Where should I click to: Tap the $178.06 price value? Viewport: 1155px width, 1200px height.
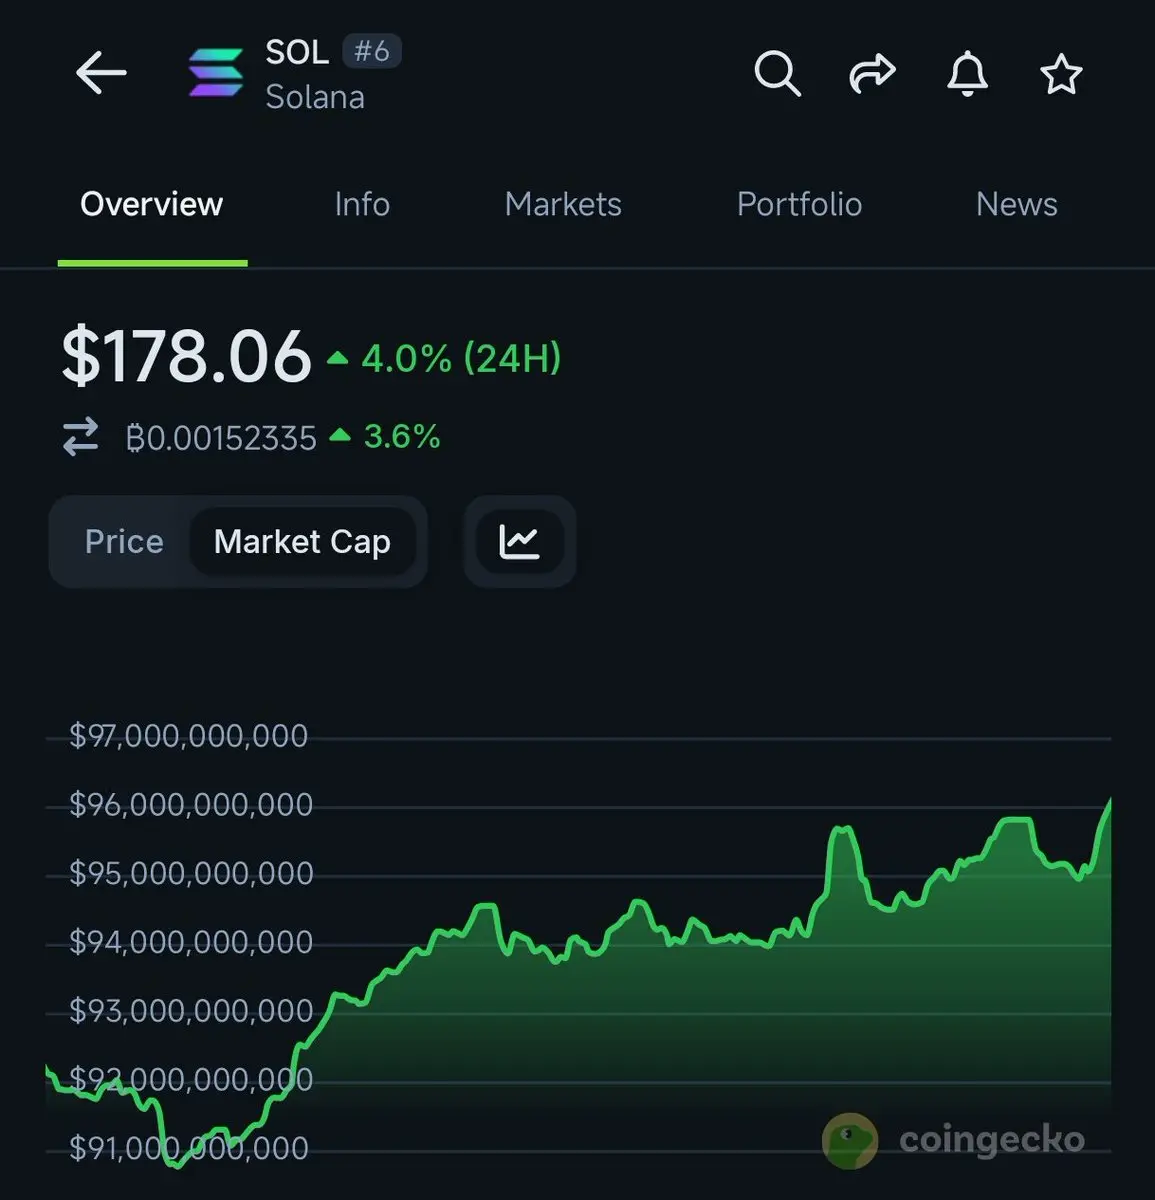click(x=187, y=356)
